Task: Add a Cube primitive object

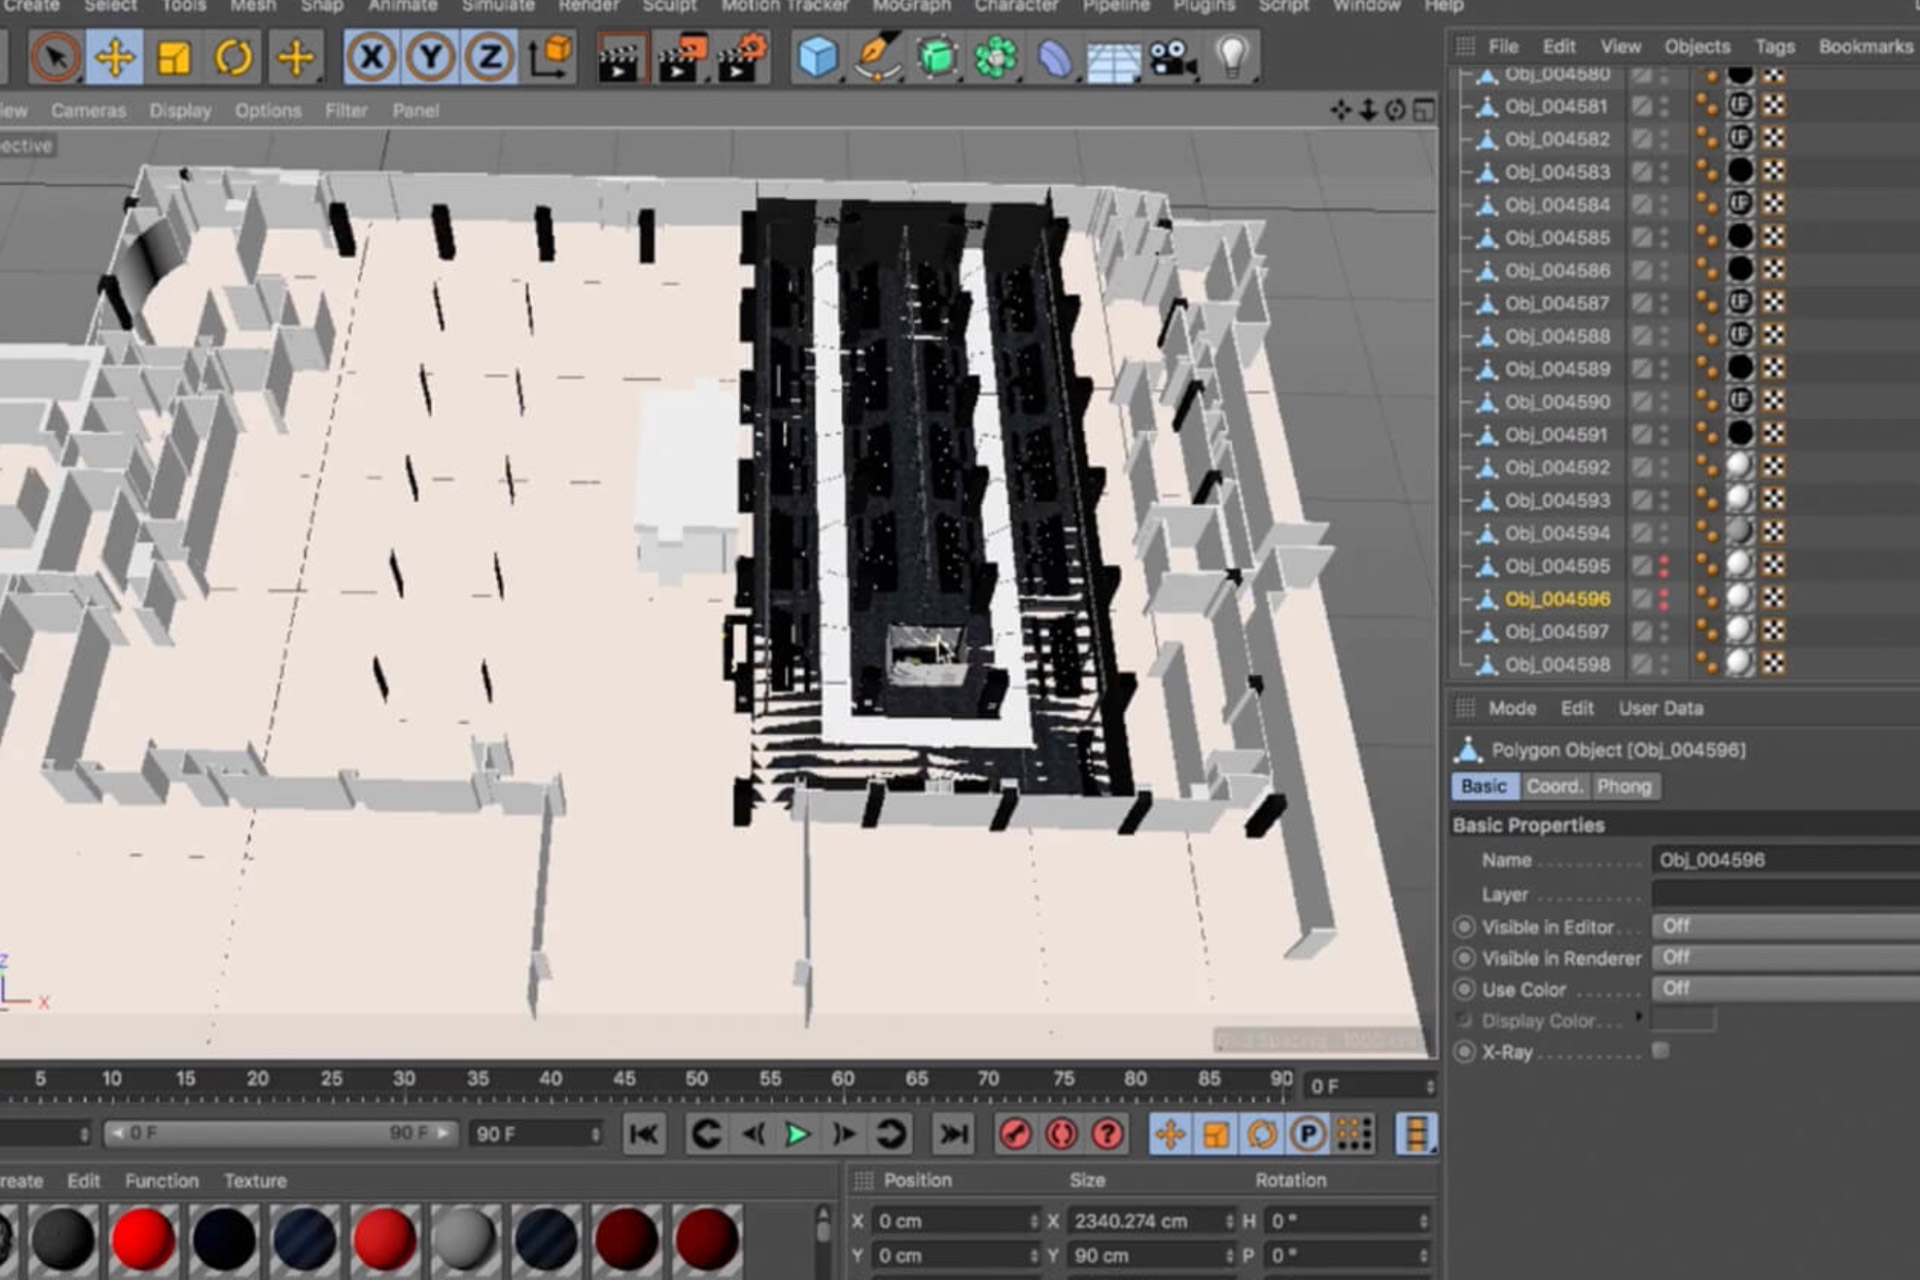Action: (x=817, y=57)
